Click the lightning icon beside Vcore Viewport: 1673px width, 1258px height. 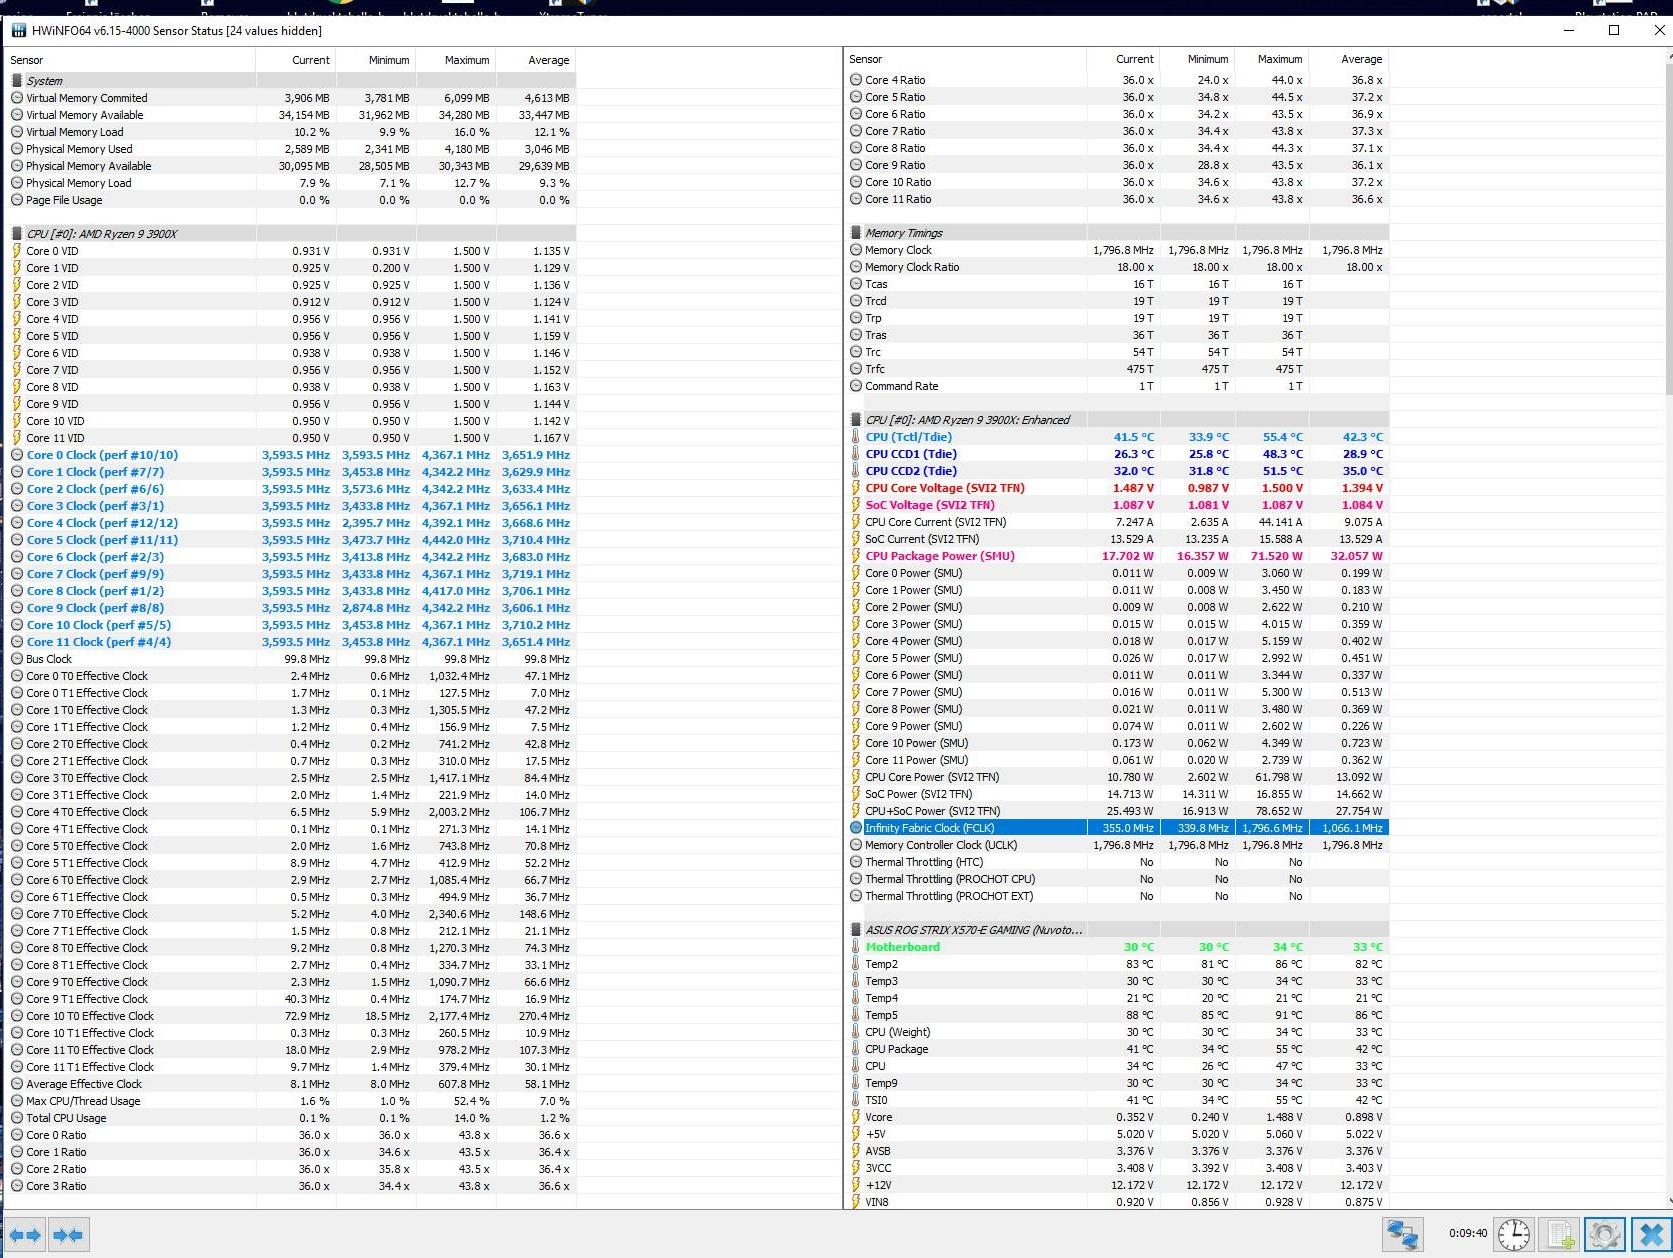(x=856, y=1117)
